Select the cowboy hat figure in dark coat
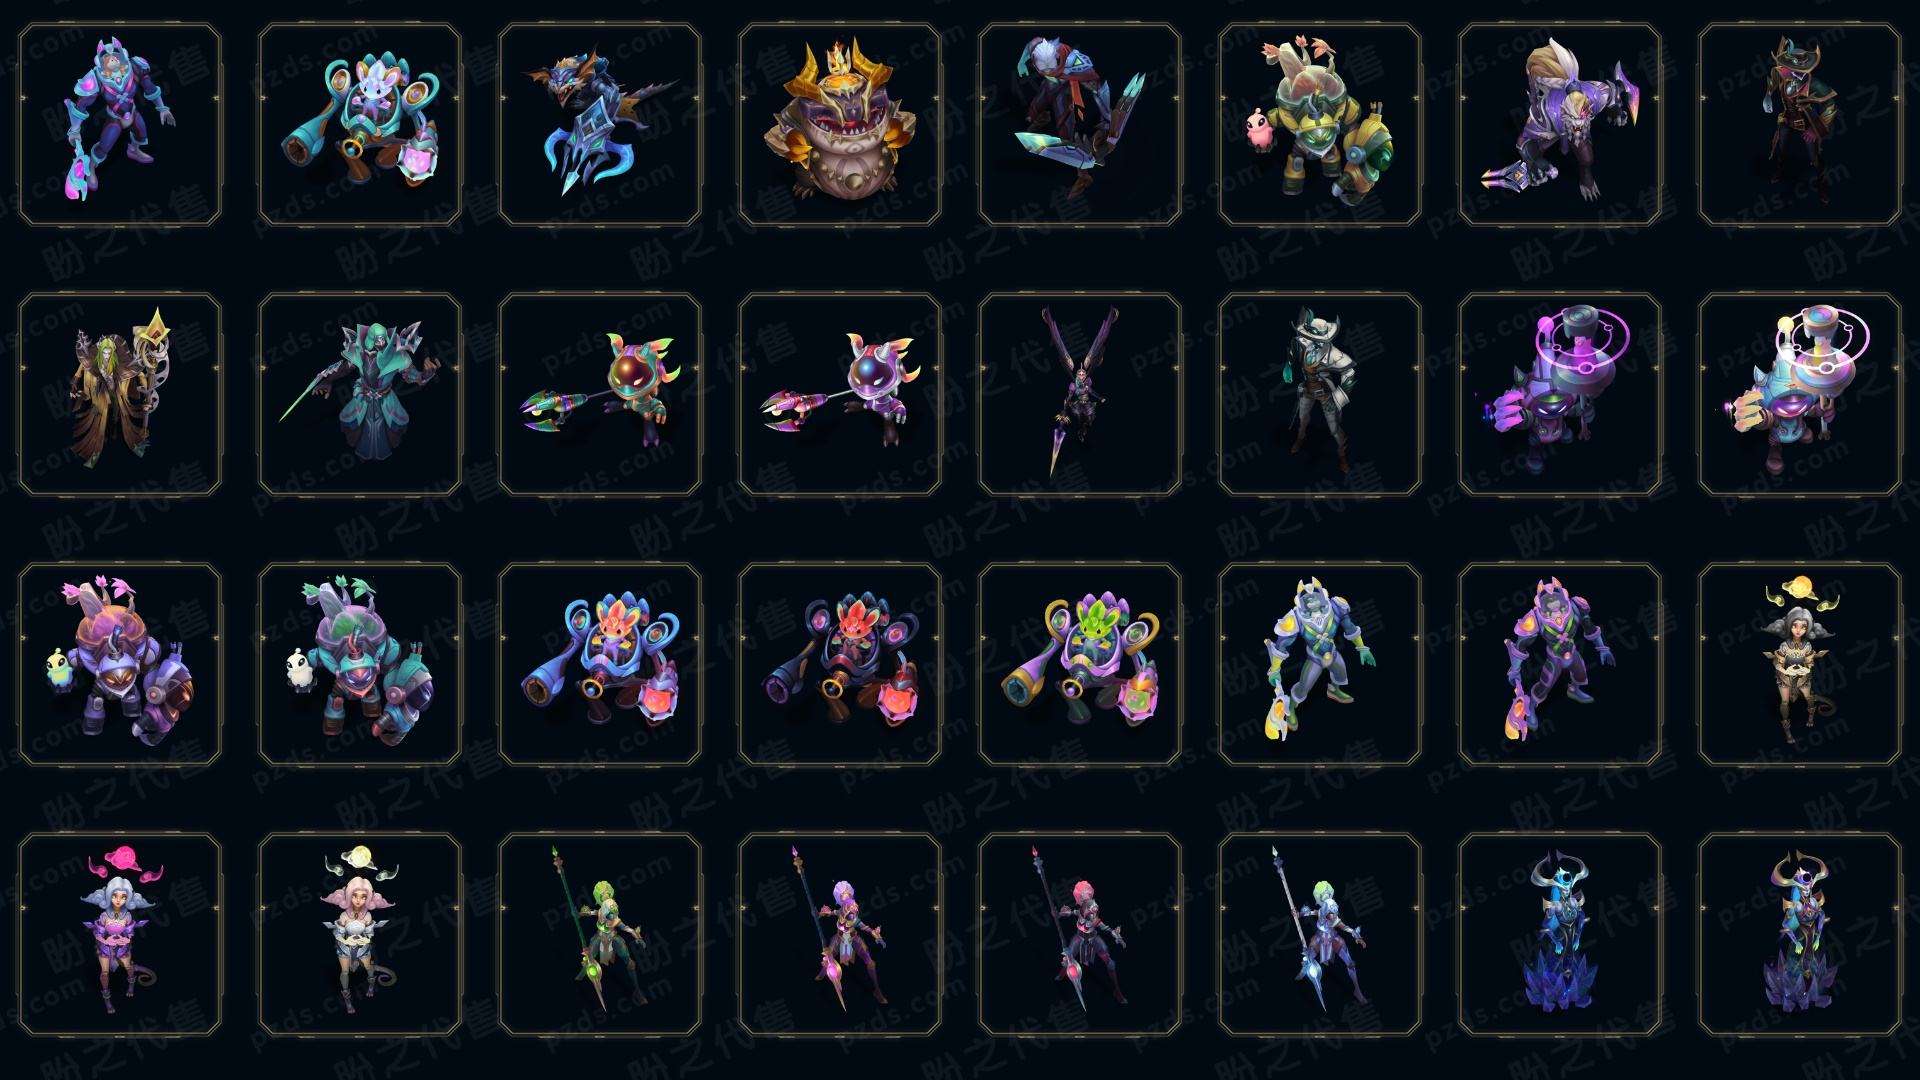The image size is (1920, 1080). [1800, 125]
